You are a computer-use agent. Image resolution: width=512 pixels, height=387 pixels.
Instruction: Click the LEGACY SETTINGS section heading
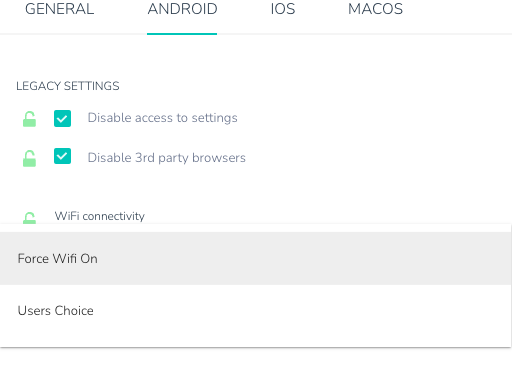coord(68,86)
